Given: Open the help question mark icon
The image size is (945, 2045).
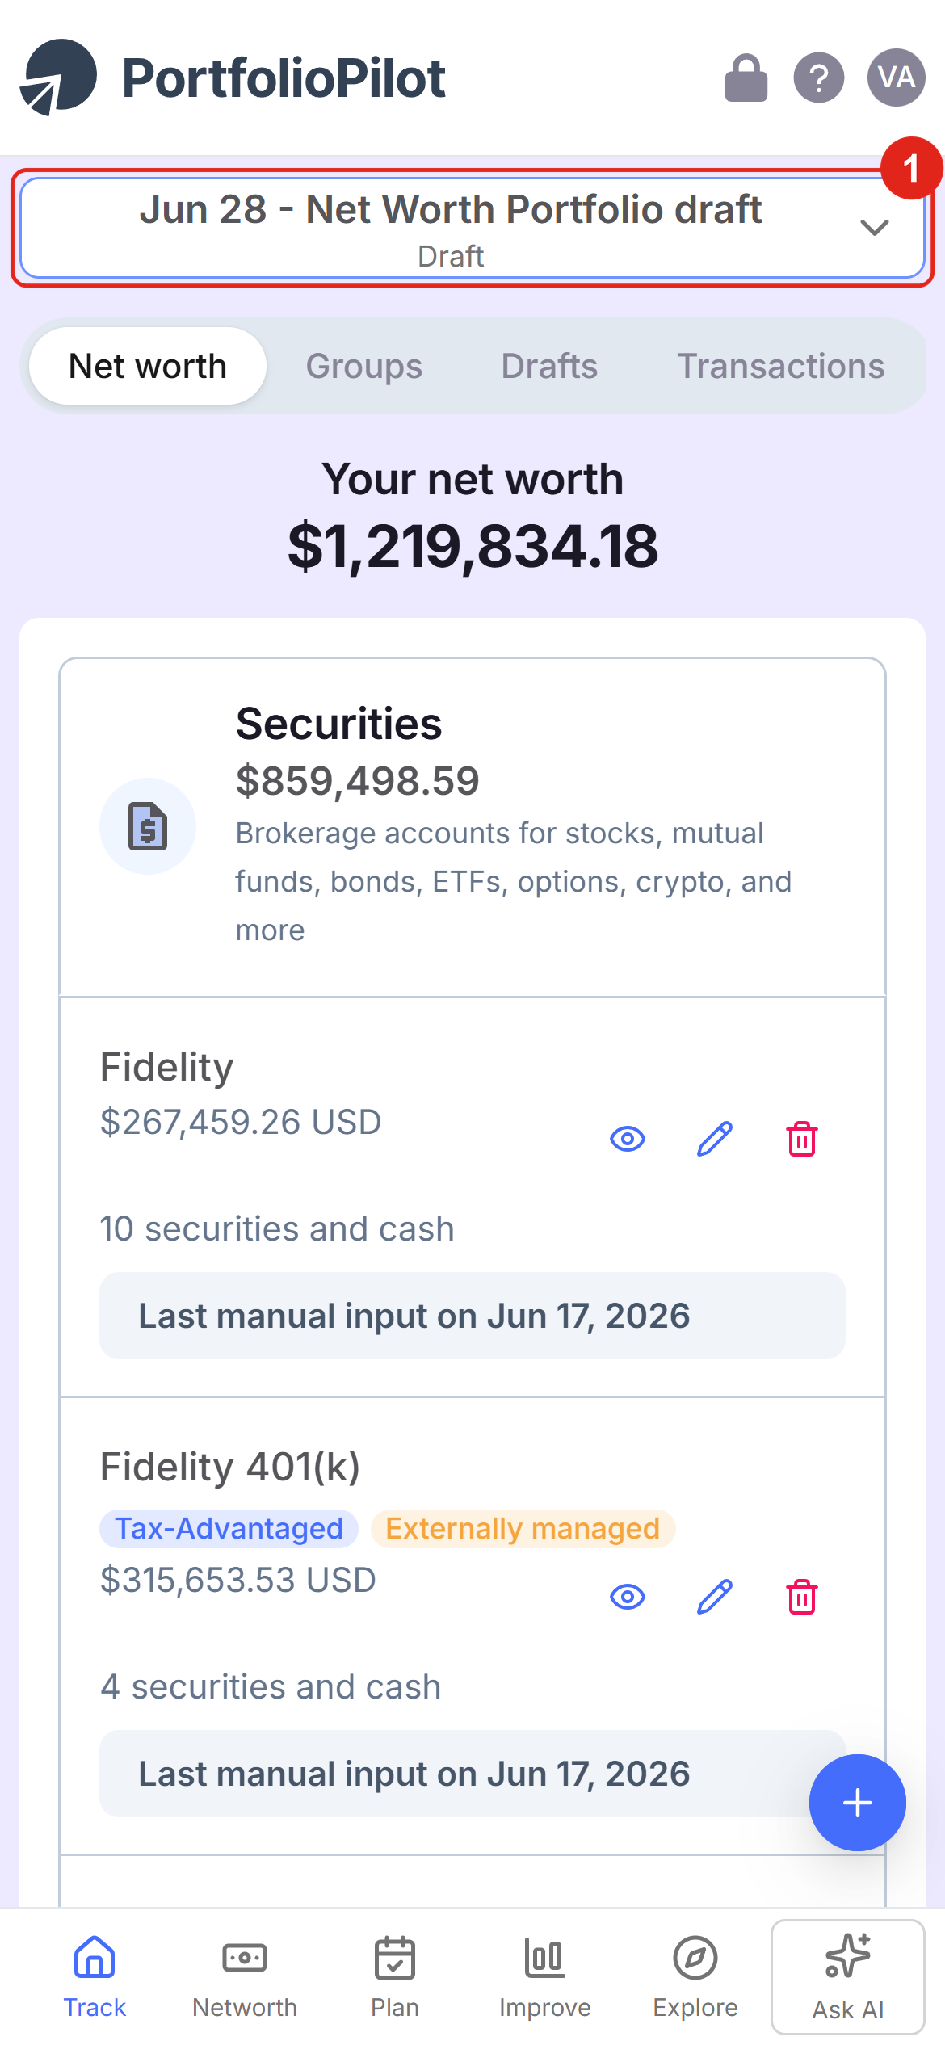Looking at the screenshot, I should pyautogui.click(x=819, y=78).
